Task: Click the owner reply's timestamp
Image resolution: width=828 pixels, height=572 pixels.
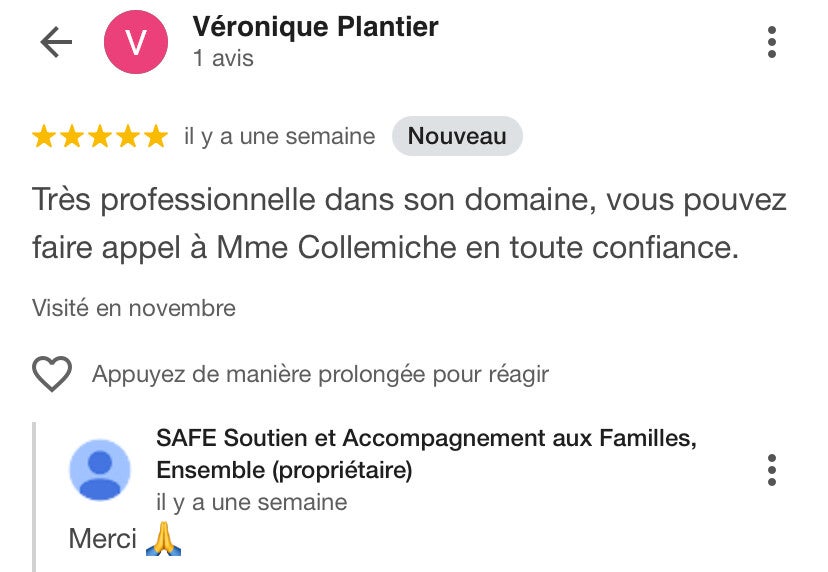Action: 251,502
